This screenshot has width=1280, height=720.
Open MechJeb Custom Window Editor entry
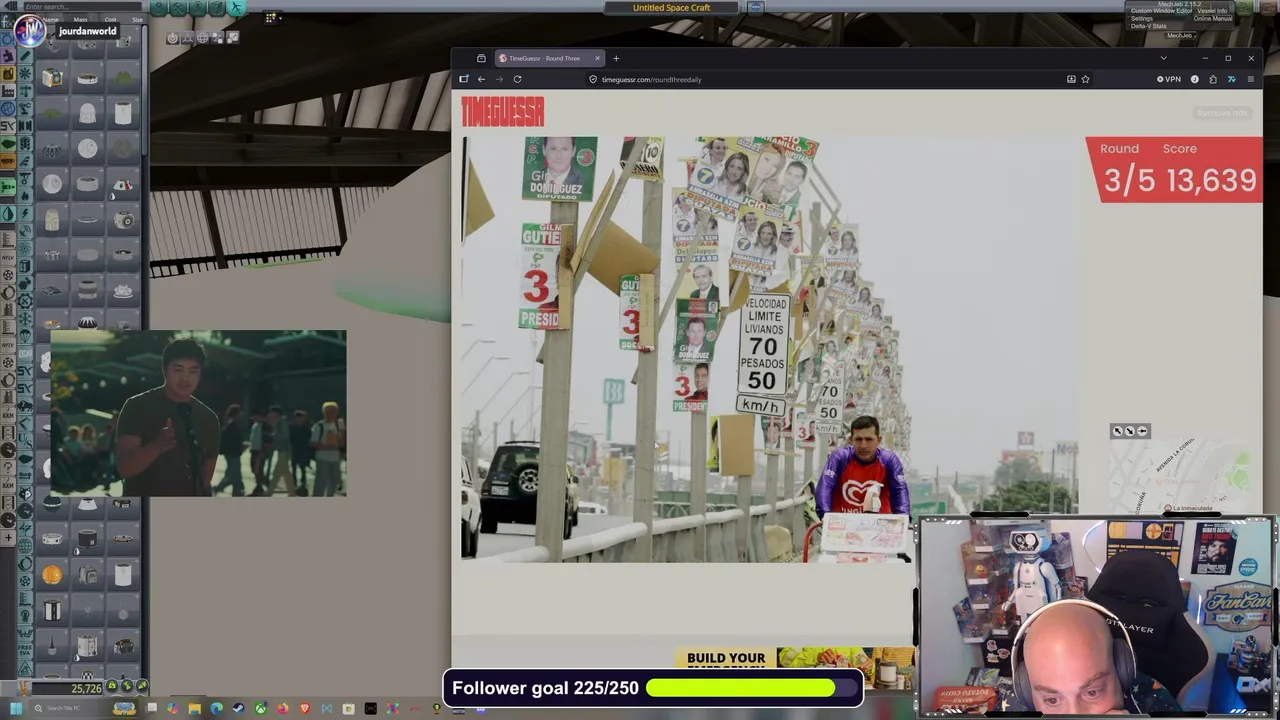[x=1161, y=11]
